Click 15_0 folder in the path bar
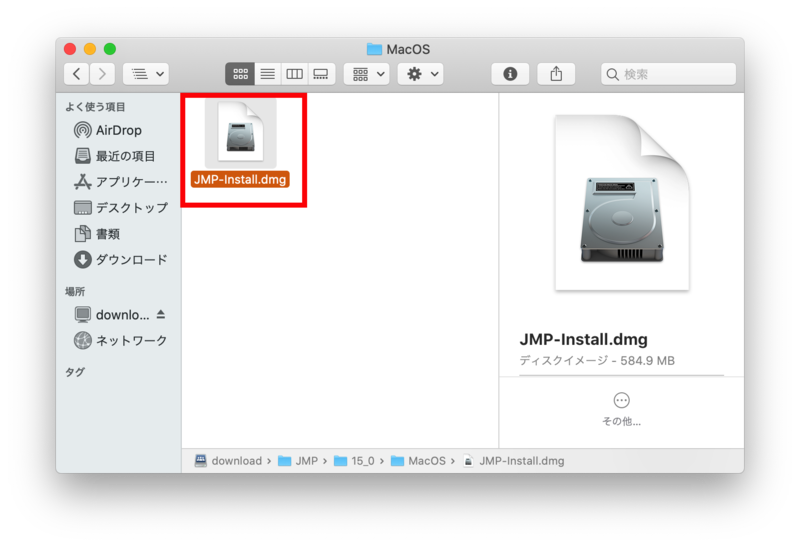This screenshot has height=547, width=800. 354,461
